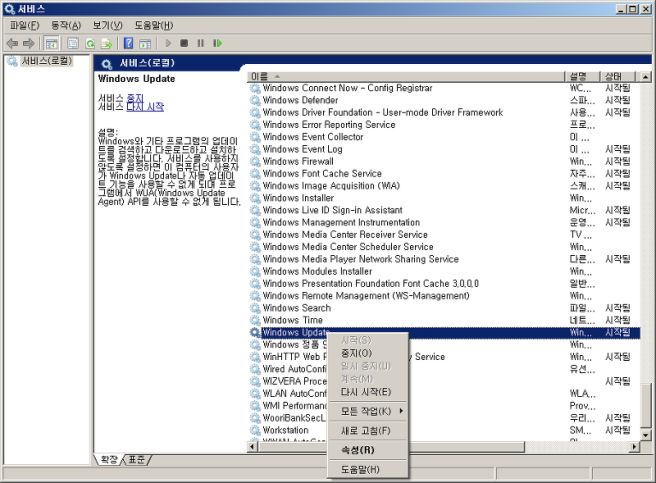Select the gear icon of Windows Time
Viewport: 656px width, 483px height.
(255, 320)
